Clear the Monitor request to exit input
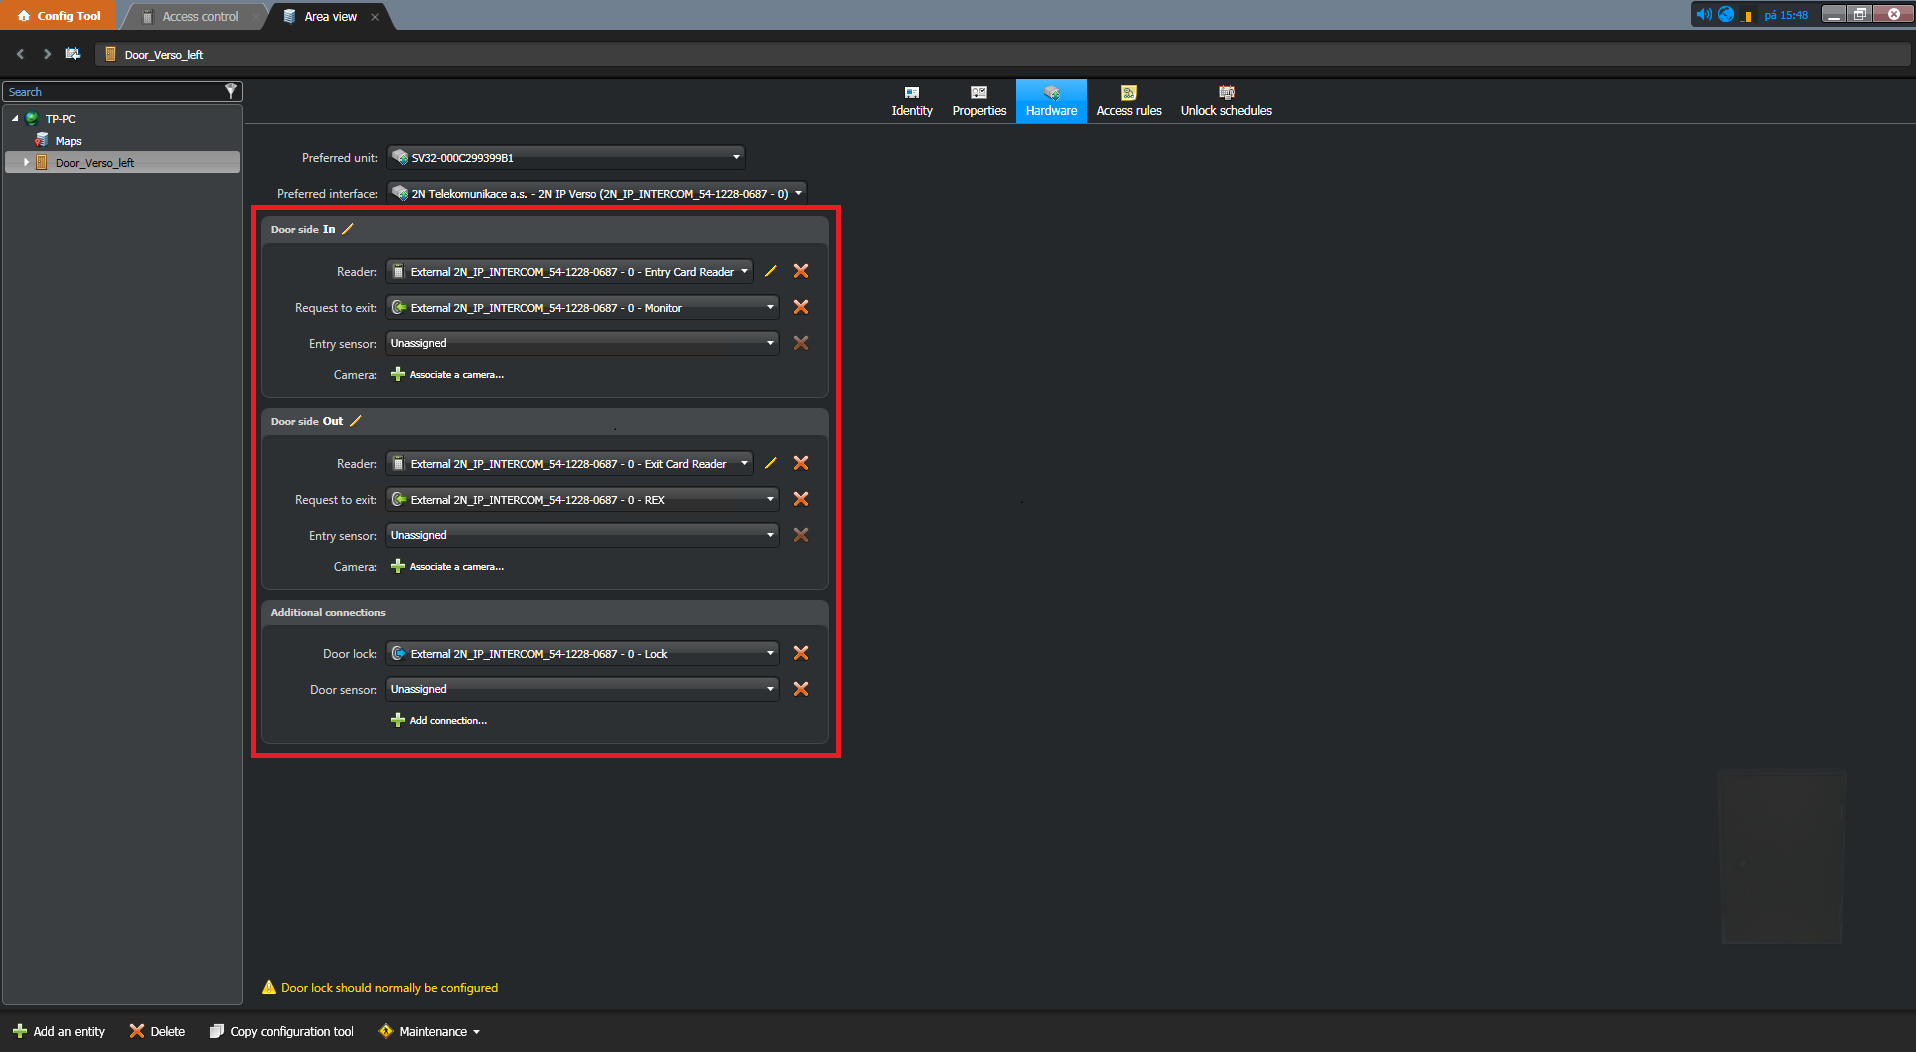The image size is (1916, 1052). 801,307
